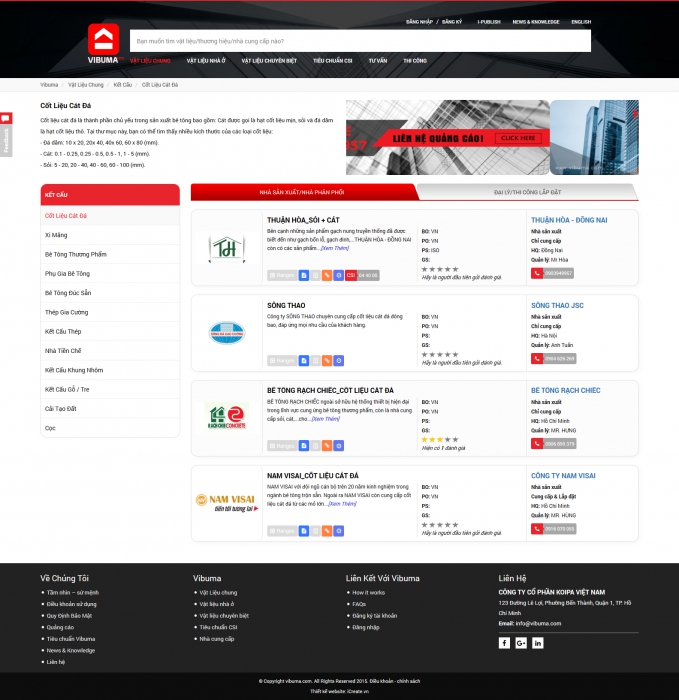This screenshot has width=679, height=700.
Task: Open I-Publish header link
Action: point(489,22)
